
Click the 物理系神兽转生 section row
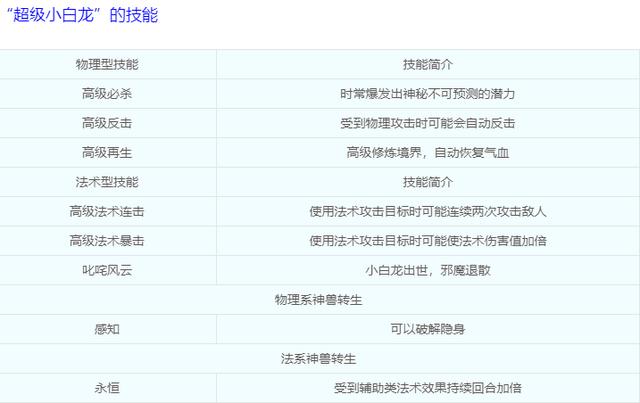(320, 300)
